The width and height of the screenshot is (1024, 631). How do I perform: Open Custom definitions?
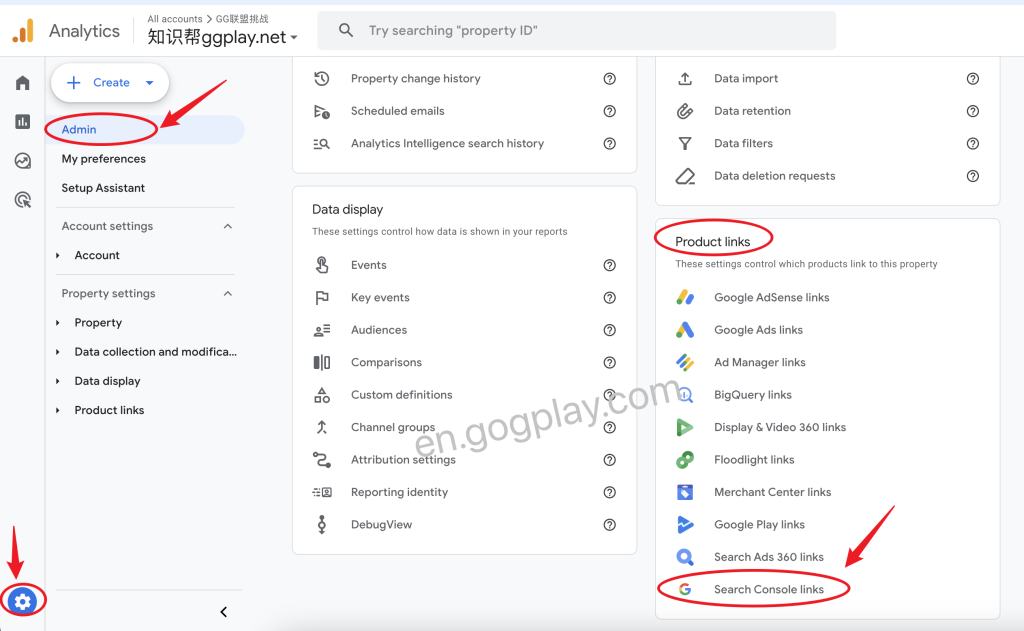click(402, 395)
